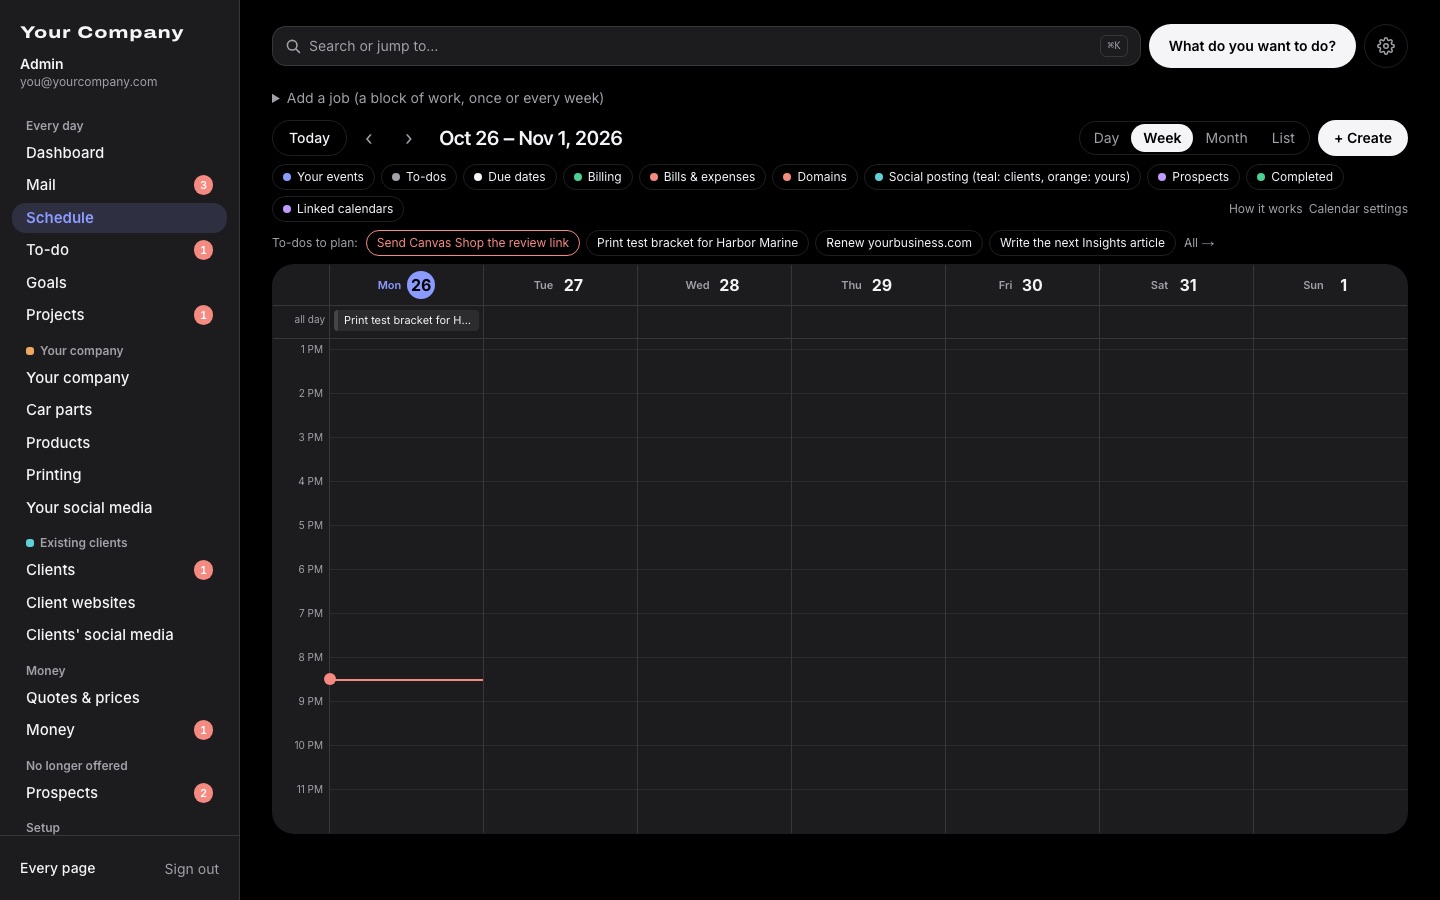The image size is (1440, 900).
Task: Switch to Day view
Action: pyautogui.click(x=1106, y=138)
